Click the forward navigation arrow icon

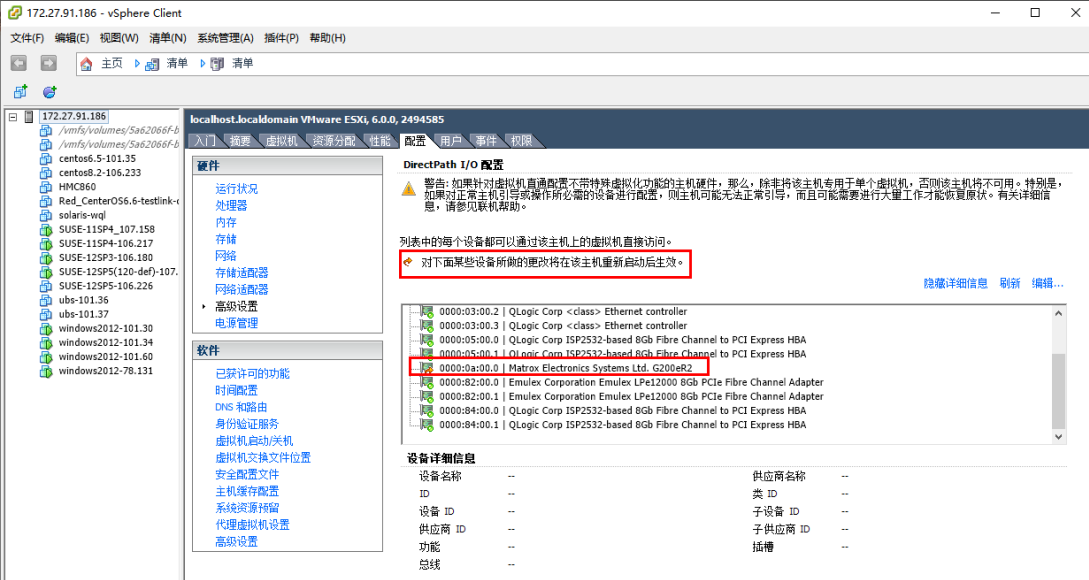pos(48,63)
